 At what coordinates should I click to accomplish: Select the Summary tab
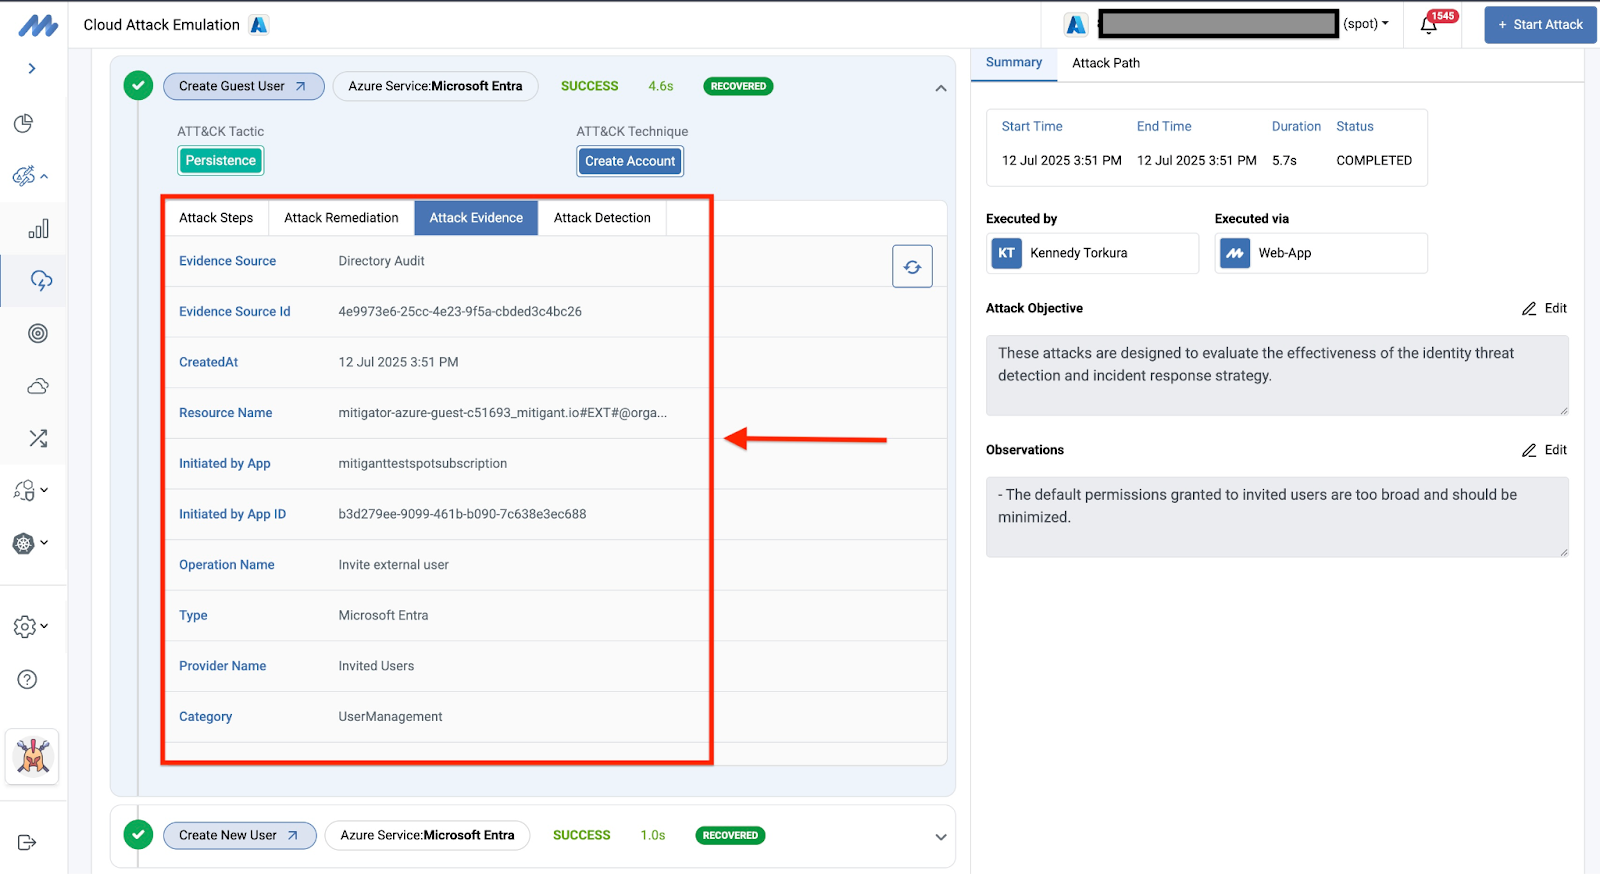pos(1014,62)
